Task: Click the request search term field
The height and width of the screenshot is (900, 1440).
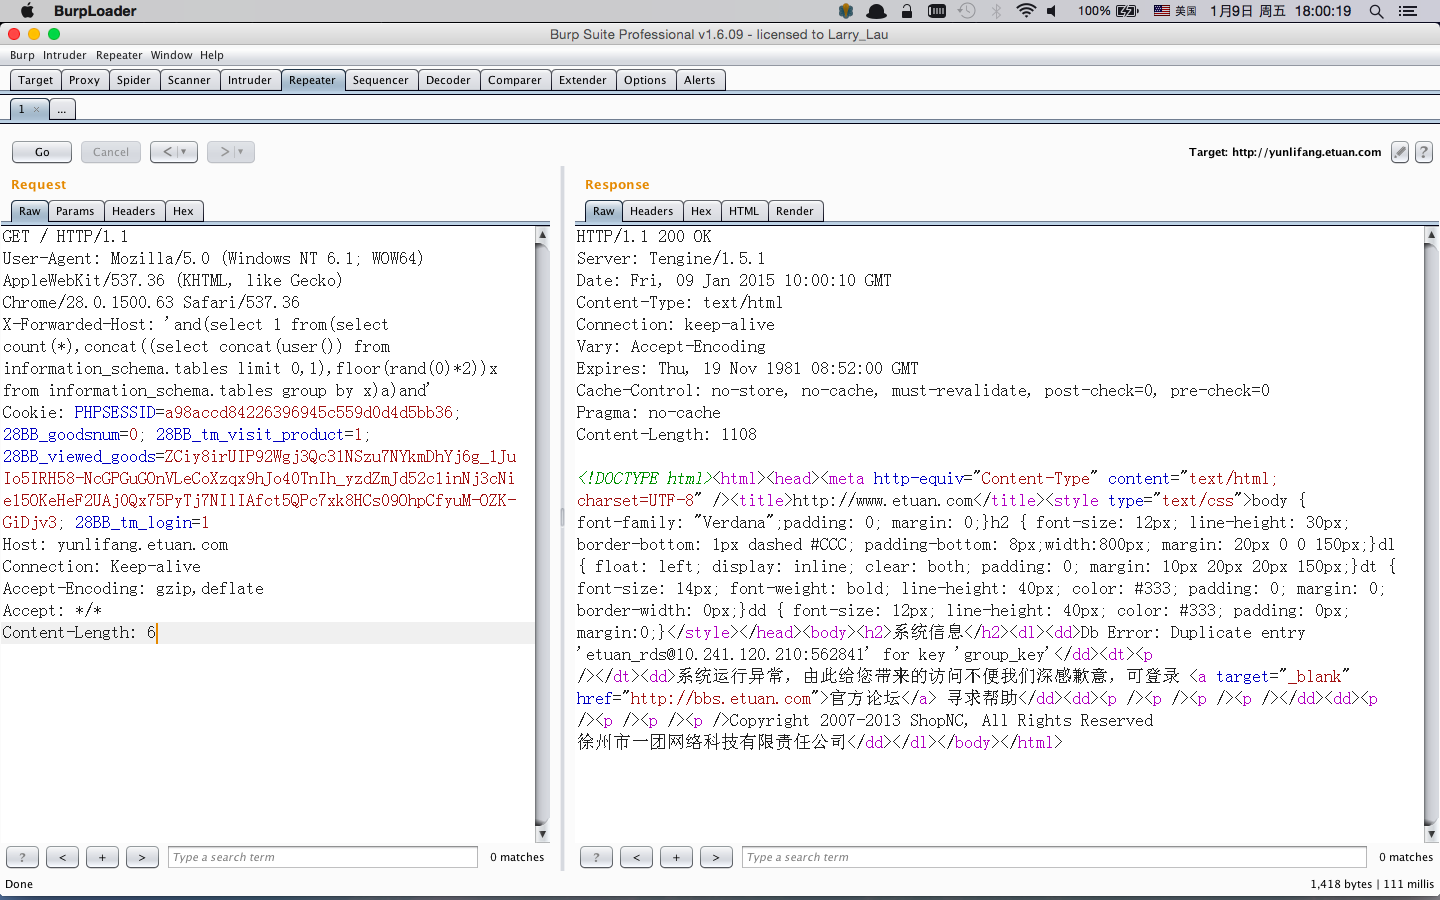Action: [323, 857]
